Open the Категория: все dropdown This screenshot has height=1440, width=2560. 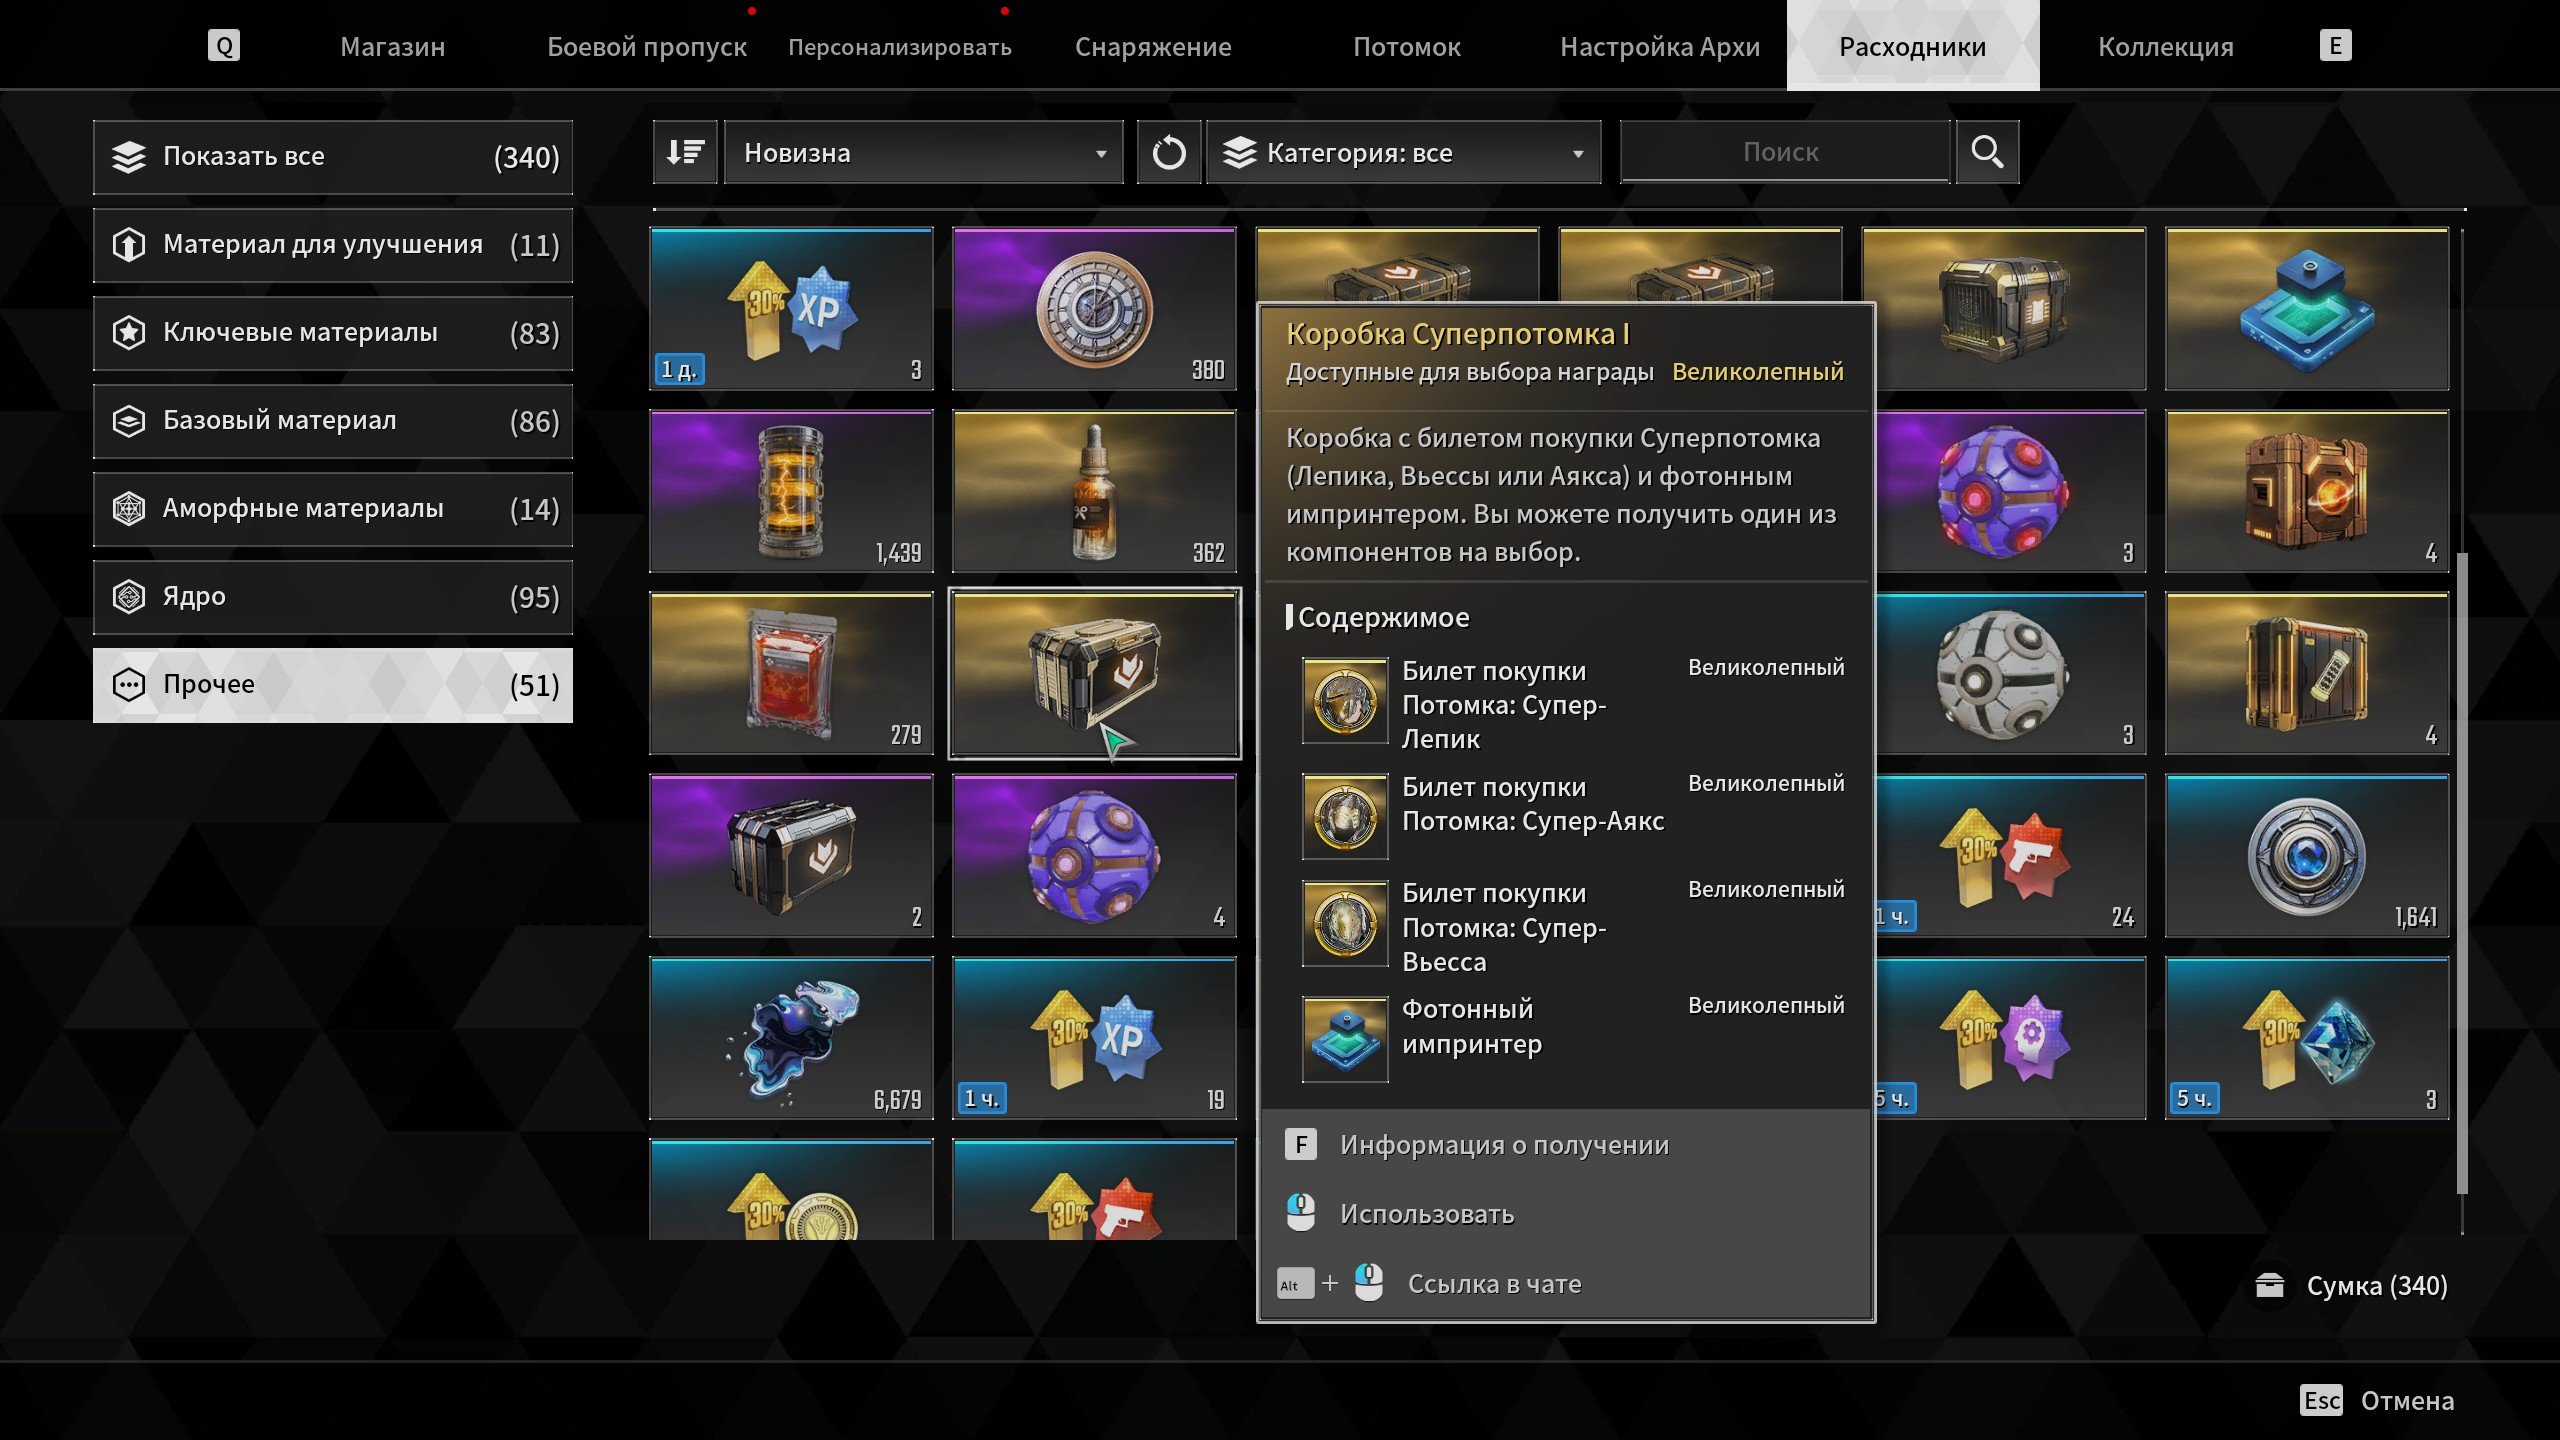pyautogui.click(x=1403, y=152)
